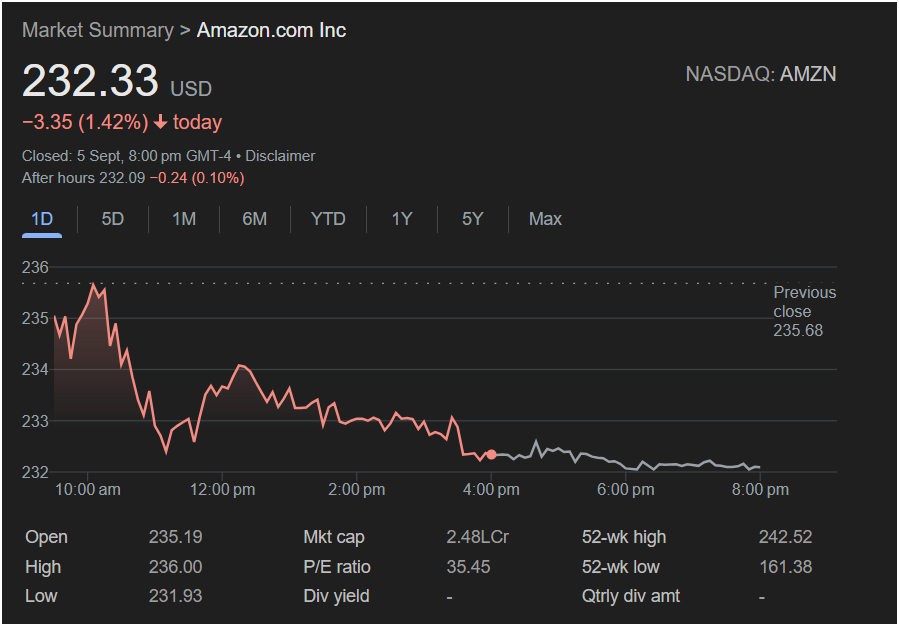The height and width of the screenshot is (626, 899).
Task: Click the 52-wk high value 242.52
Action: [x=785, y=537]
